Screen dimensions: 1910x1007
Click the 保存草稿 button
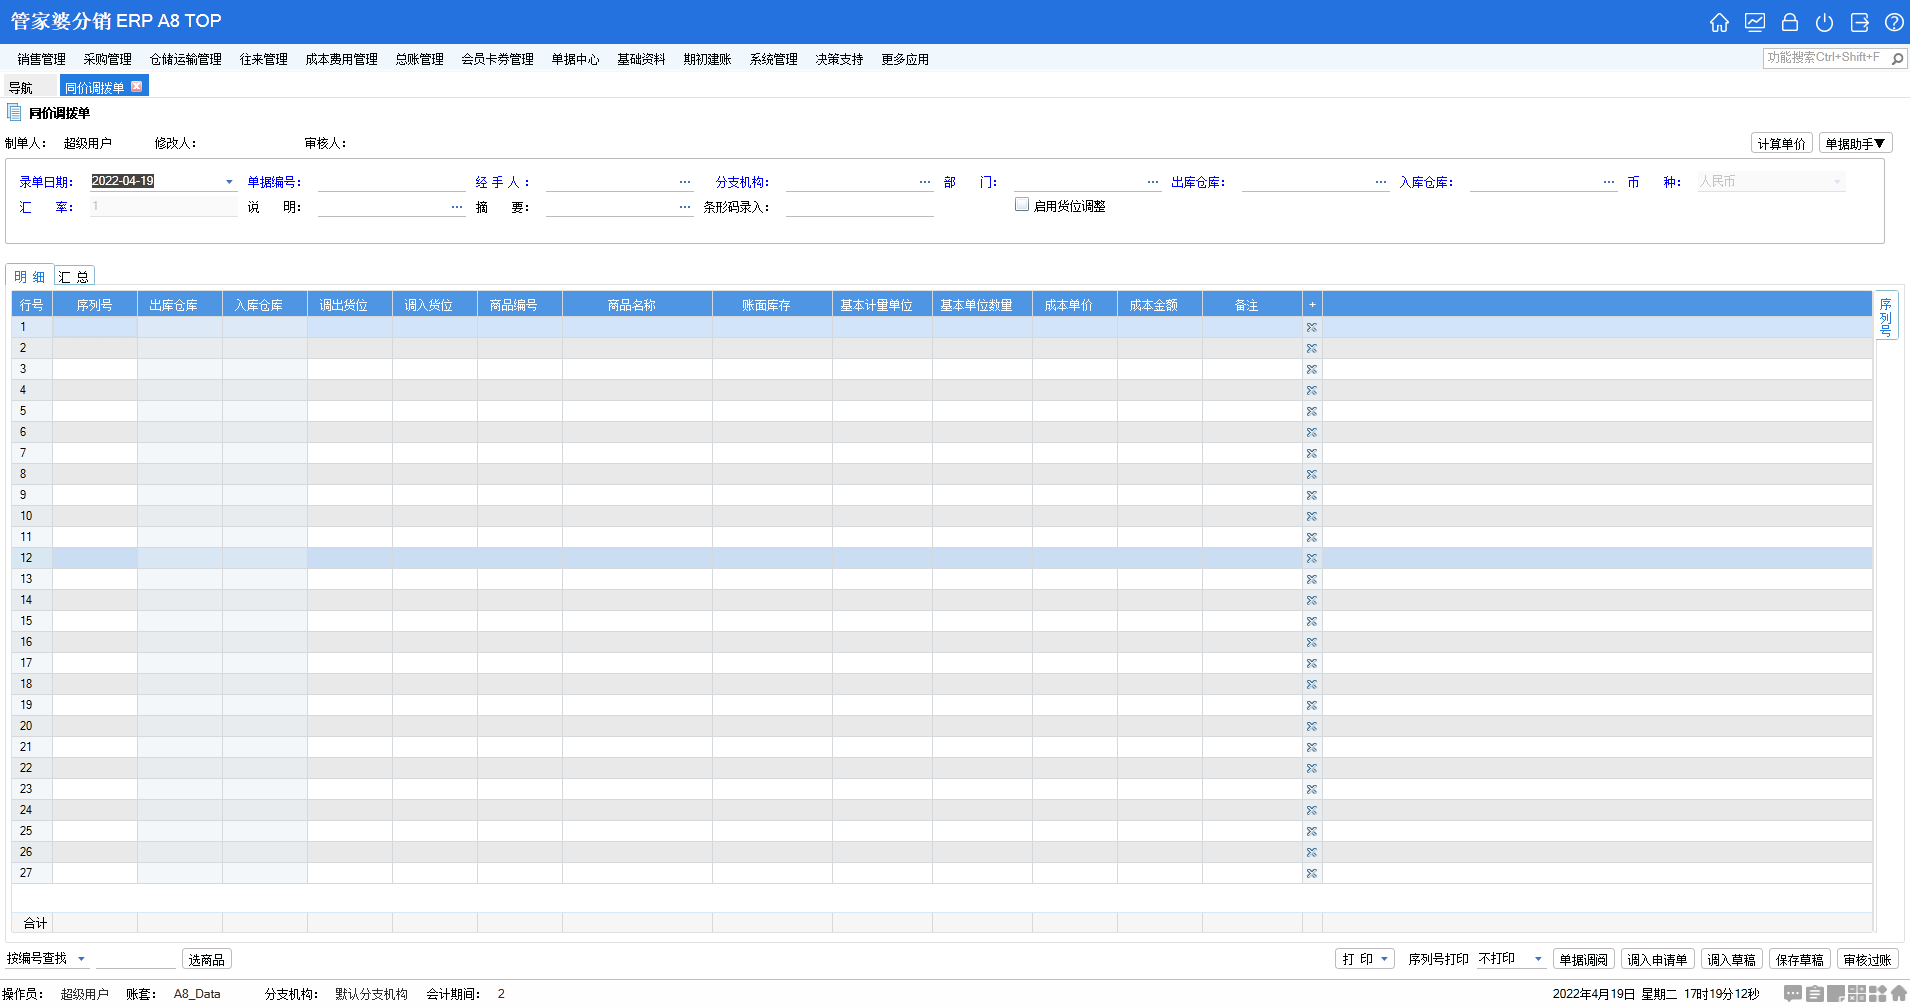1799,959
